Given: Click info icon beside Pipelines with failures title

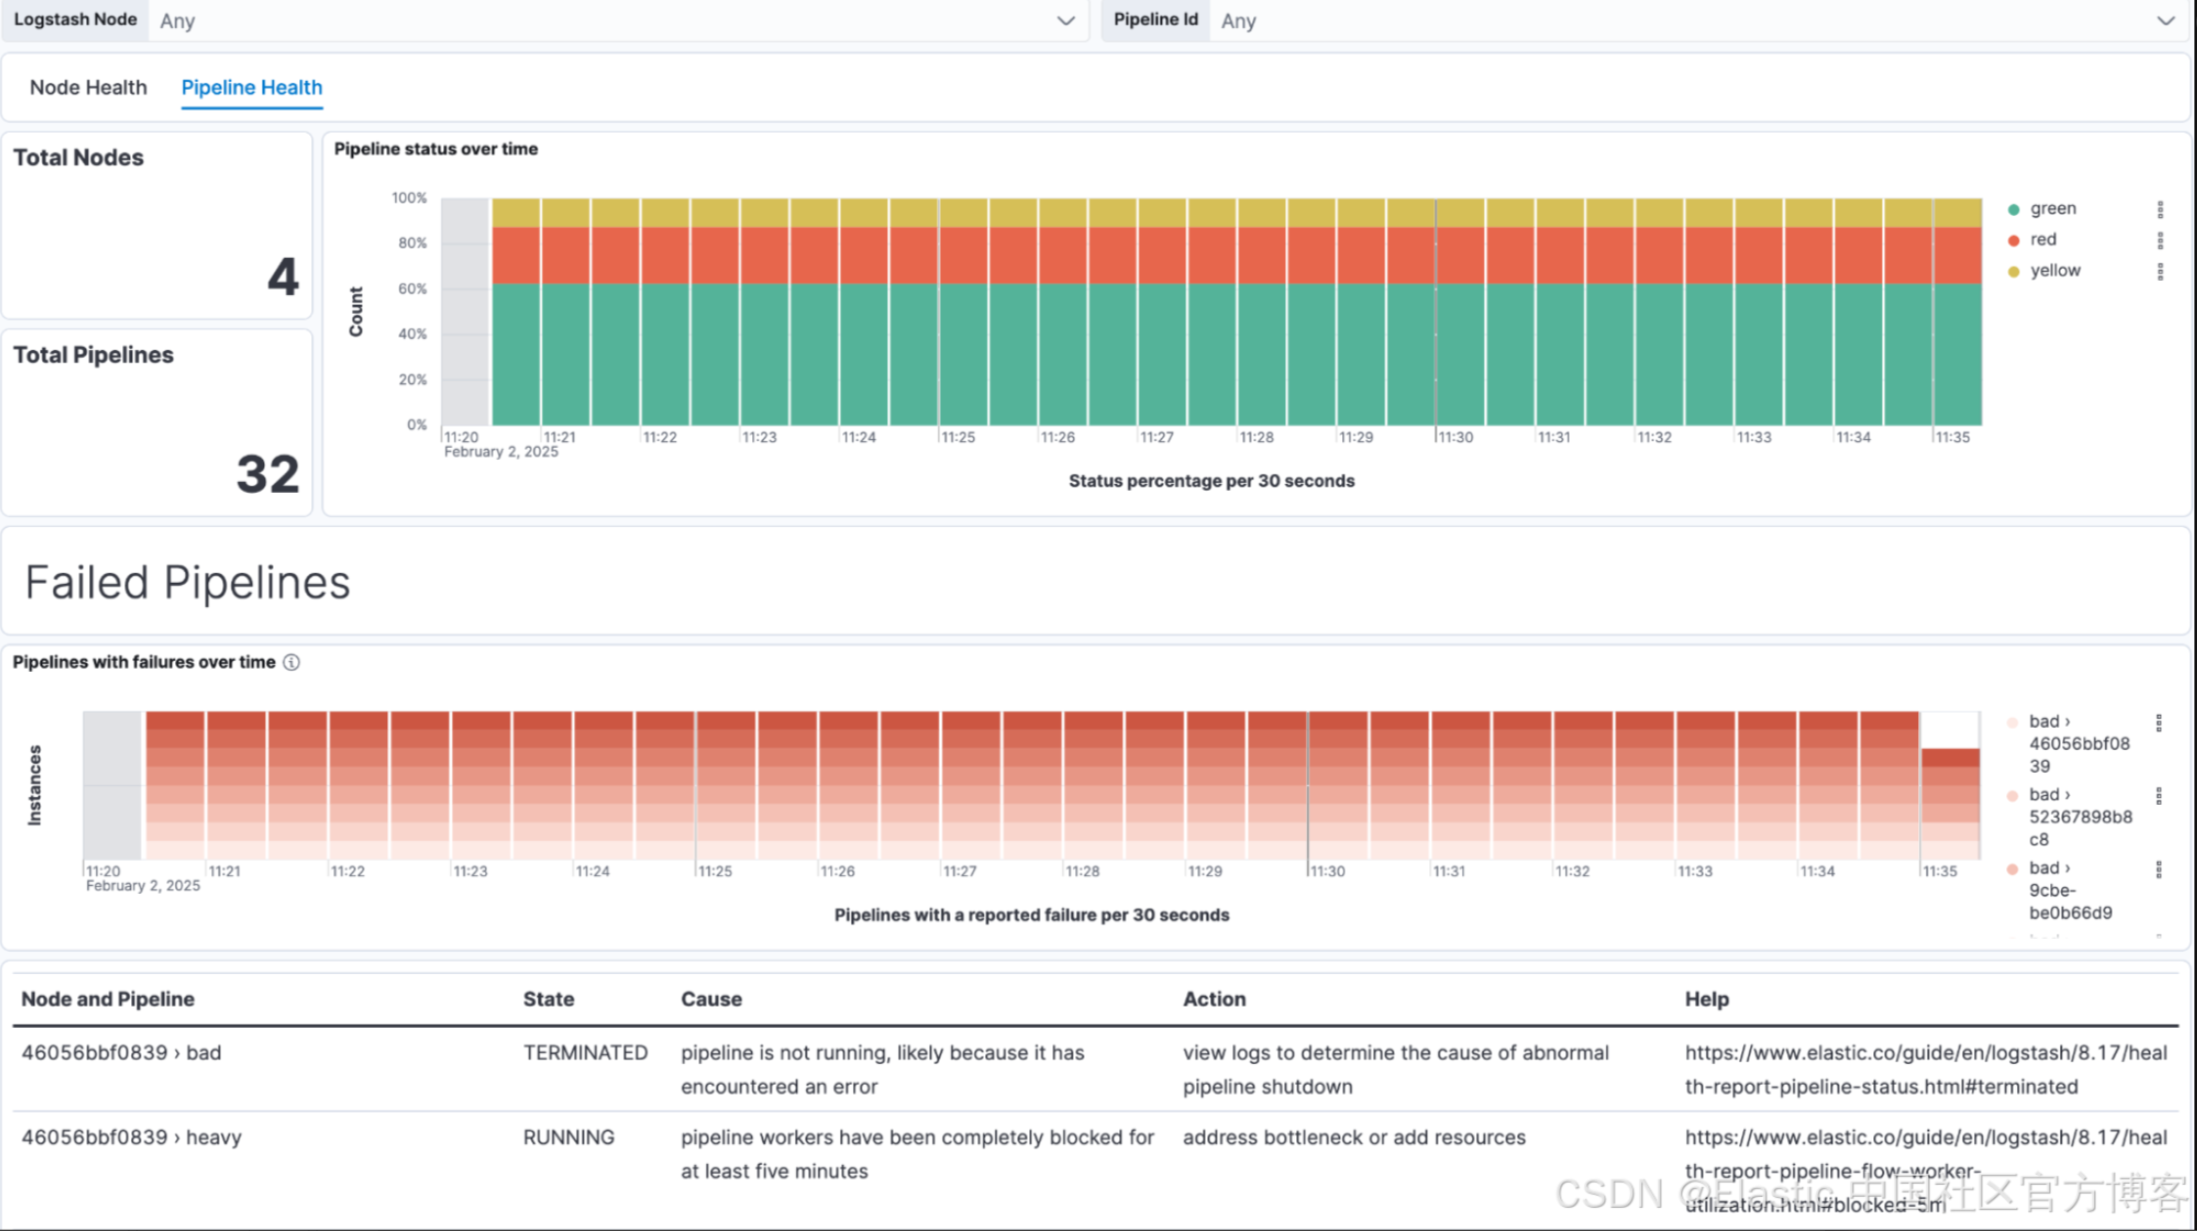Looking at the screenshot, I should click(291, 662).
